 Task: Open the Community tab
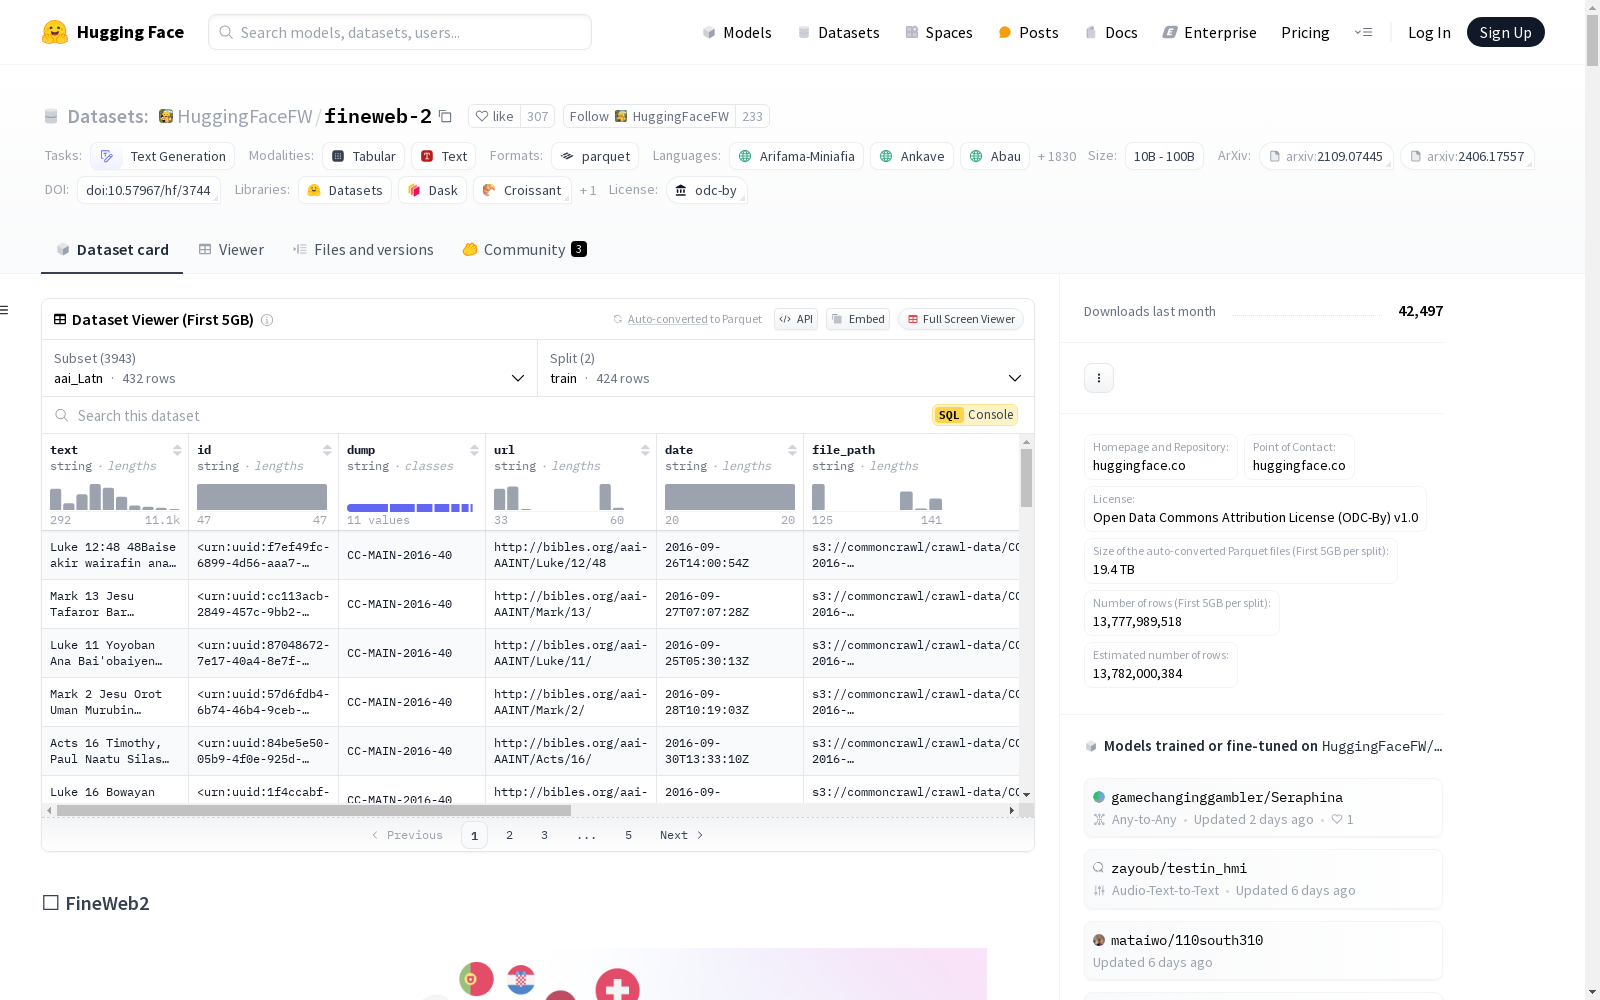point(525,250)
